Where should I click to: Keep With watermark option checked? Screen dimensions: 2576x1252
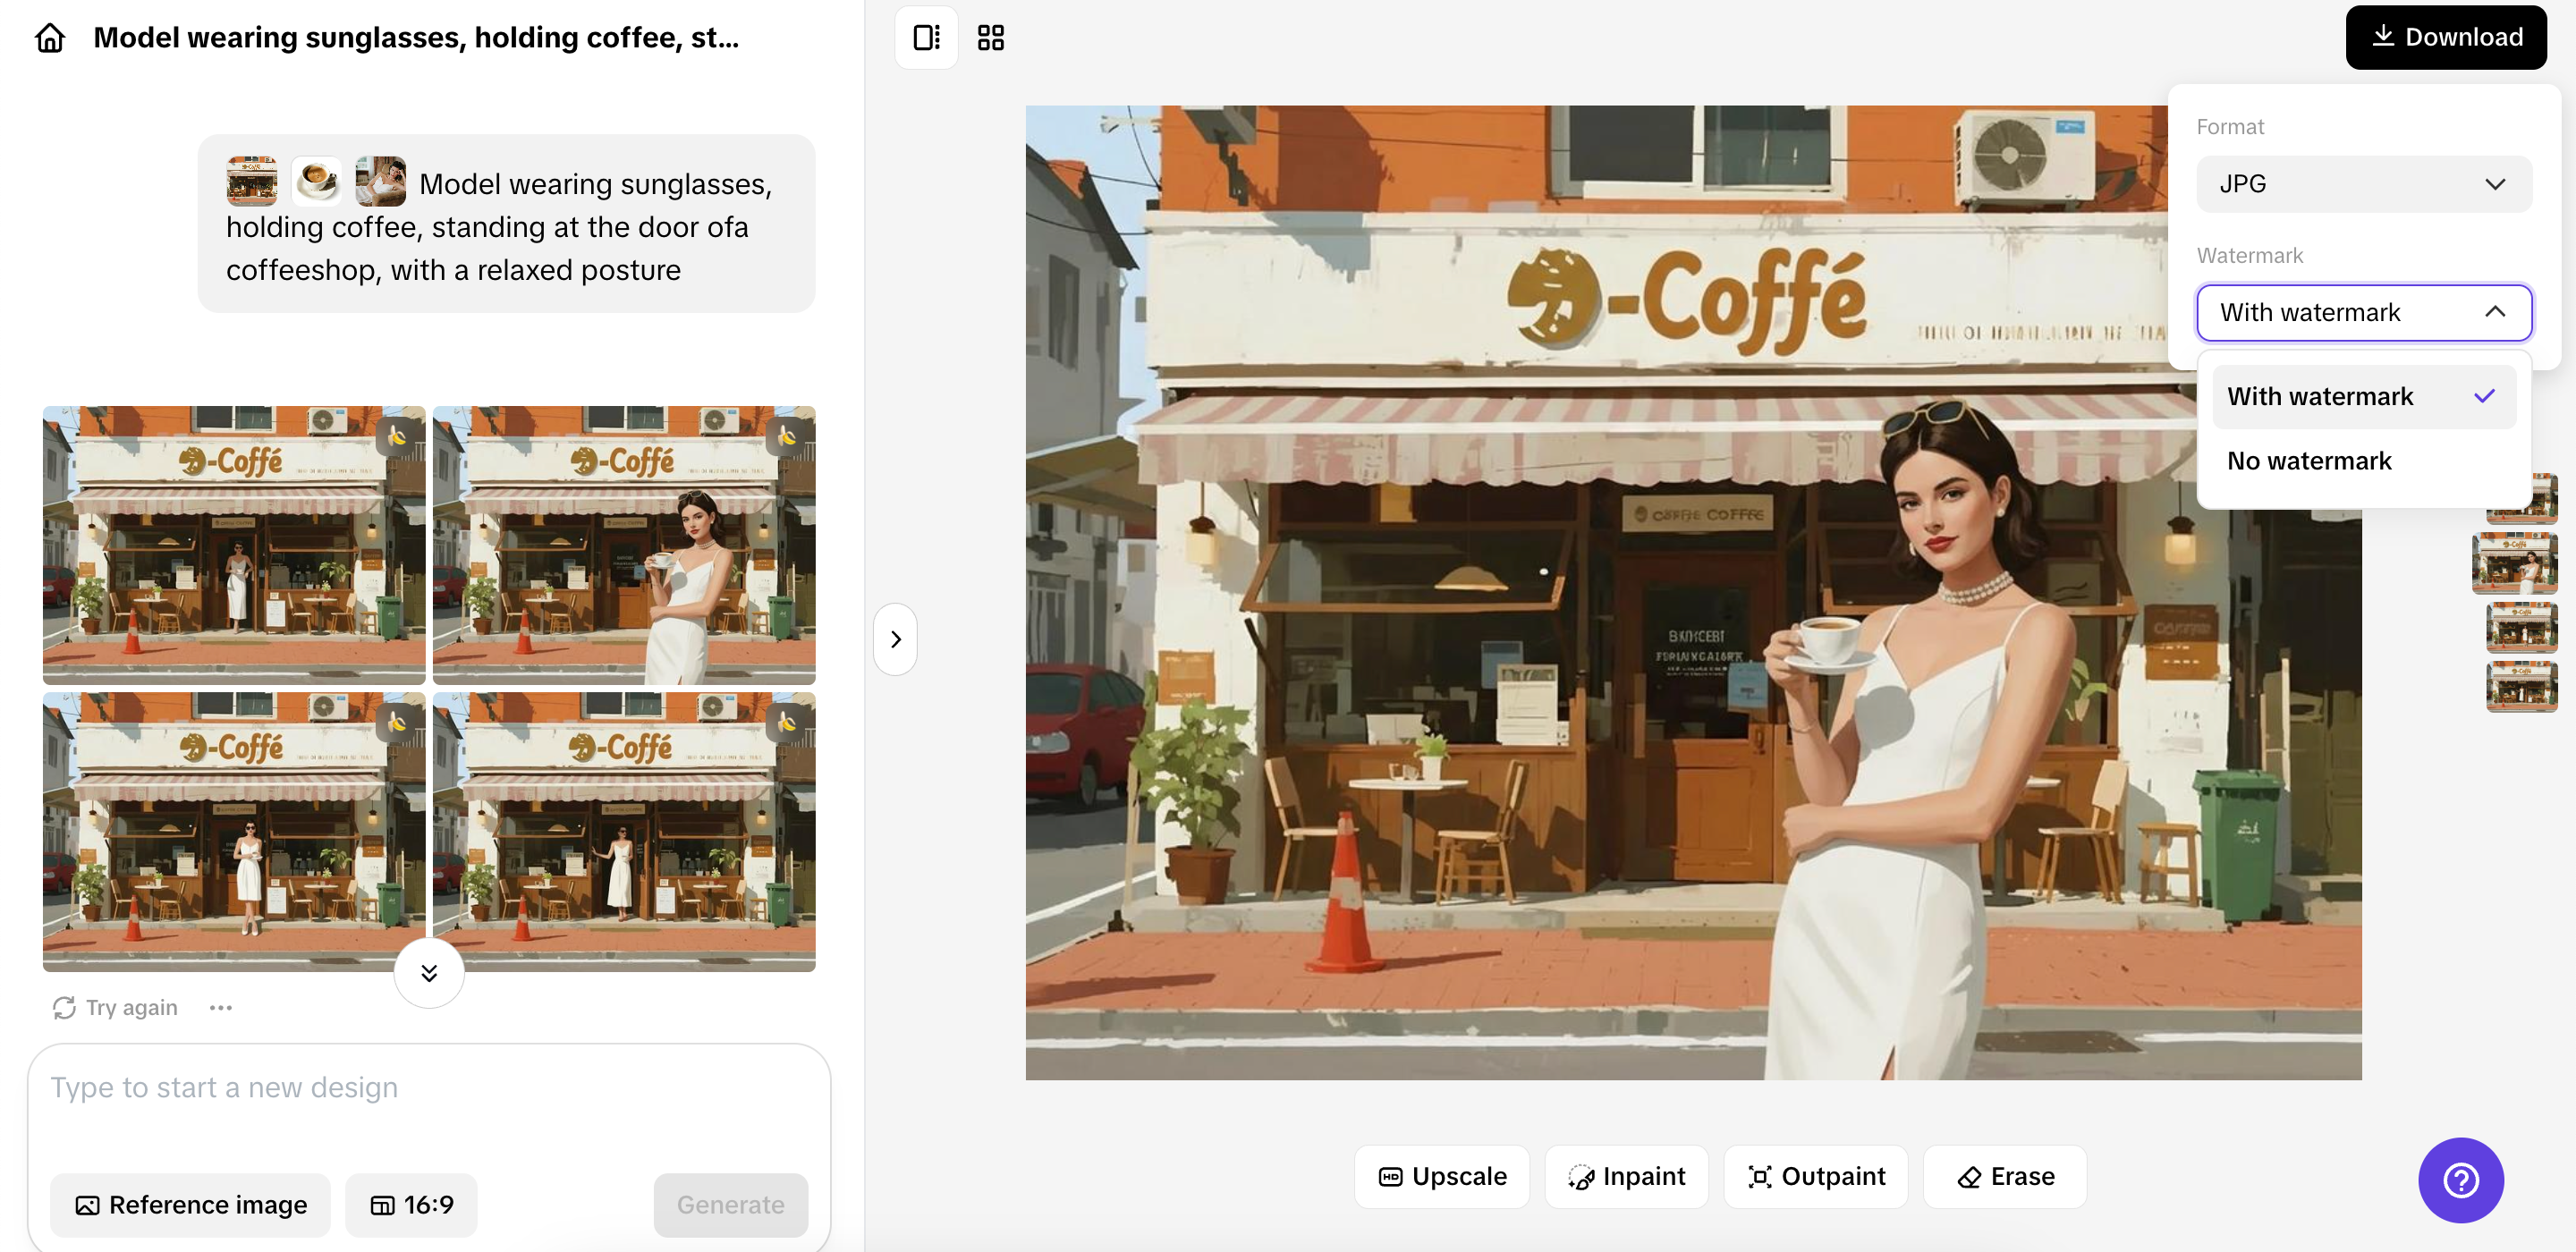click(2322, 396)
